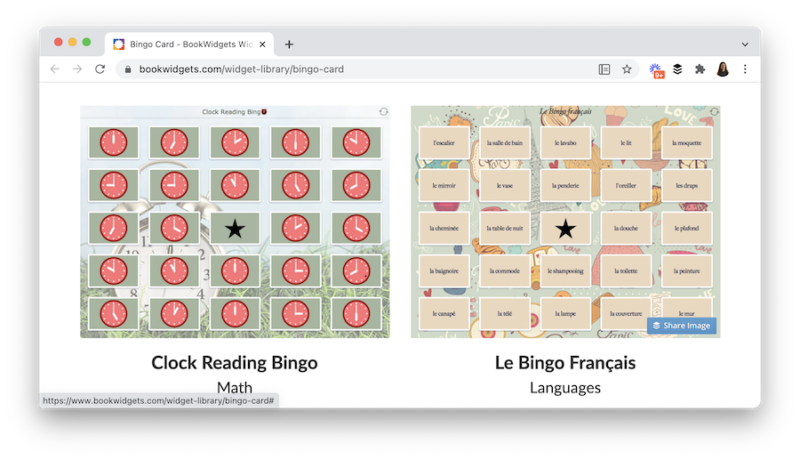Screen dimensions: 800x460
Task: Open the Chrome profile avatar
Action: coord(722,69)
